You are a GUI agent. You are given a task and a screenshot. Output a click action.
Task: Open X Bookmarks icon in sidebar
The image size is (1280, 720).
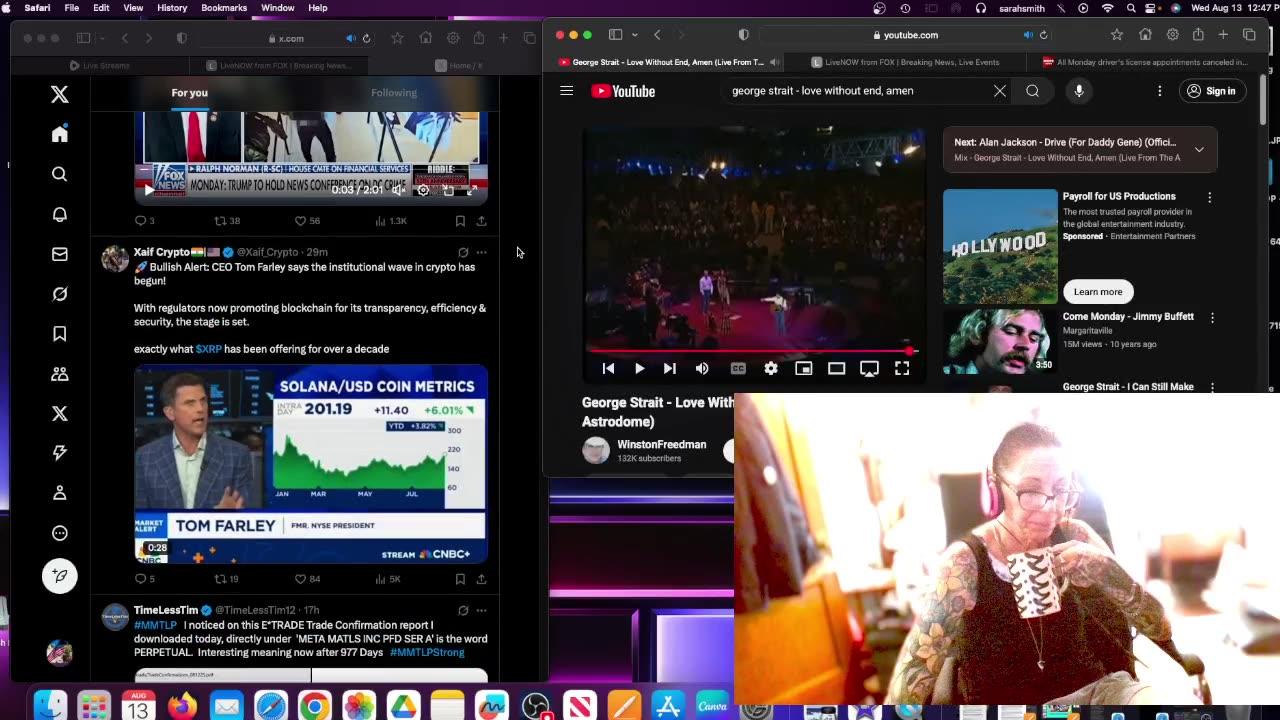pos(60,334)
